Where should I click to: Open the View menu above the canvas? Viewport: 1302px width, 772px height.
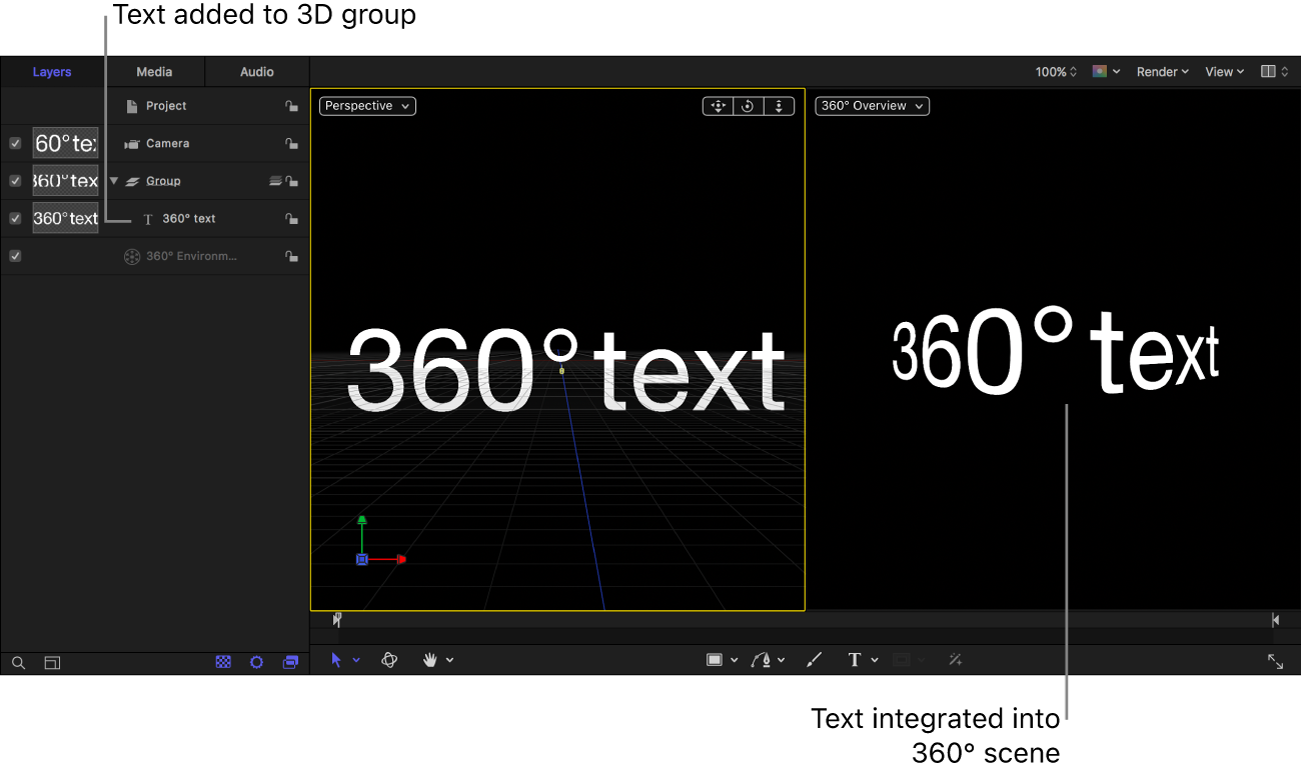tap(1222, 71)
